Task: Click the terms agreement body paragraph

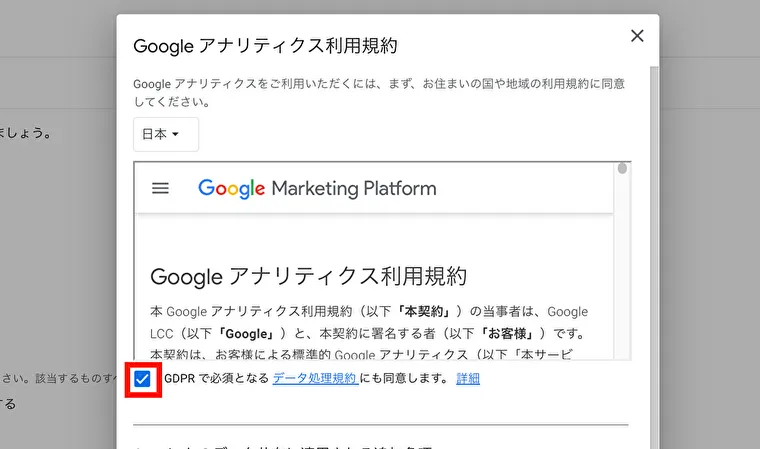Action: tap(369, 333)
